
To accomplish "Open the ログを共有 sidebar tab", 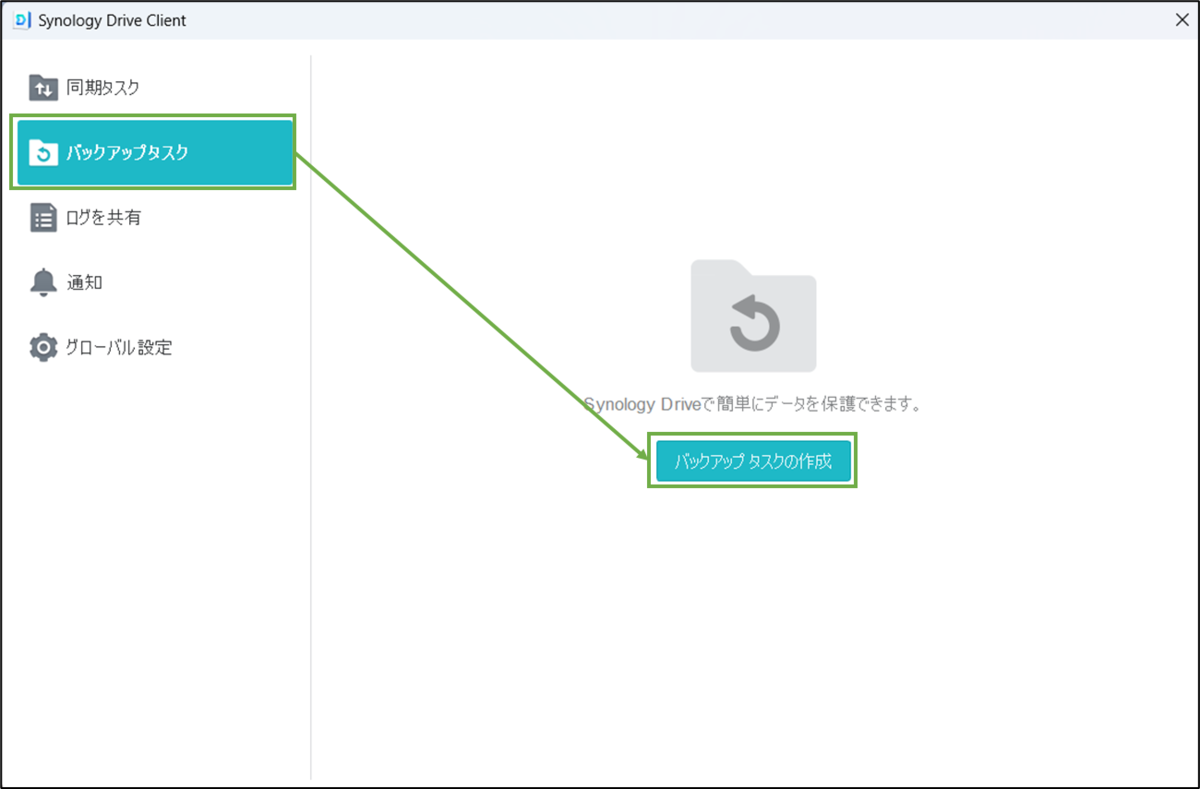I will click(x=155, y=218).
